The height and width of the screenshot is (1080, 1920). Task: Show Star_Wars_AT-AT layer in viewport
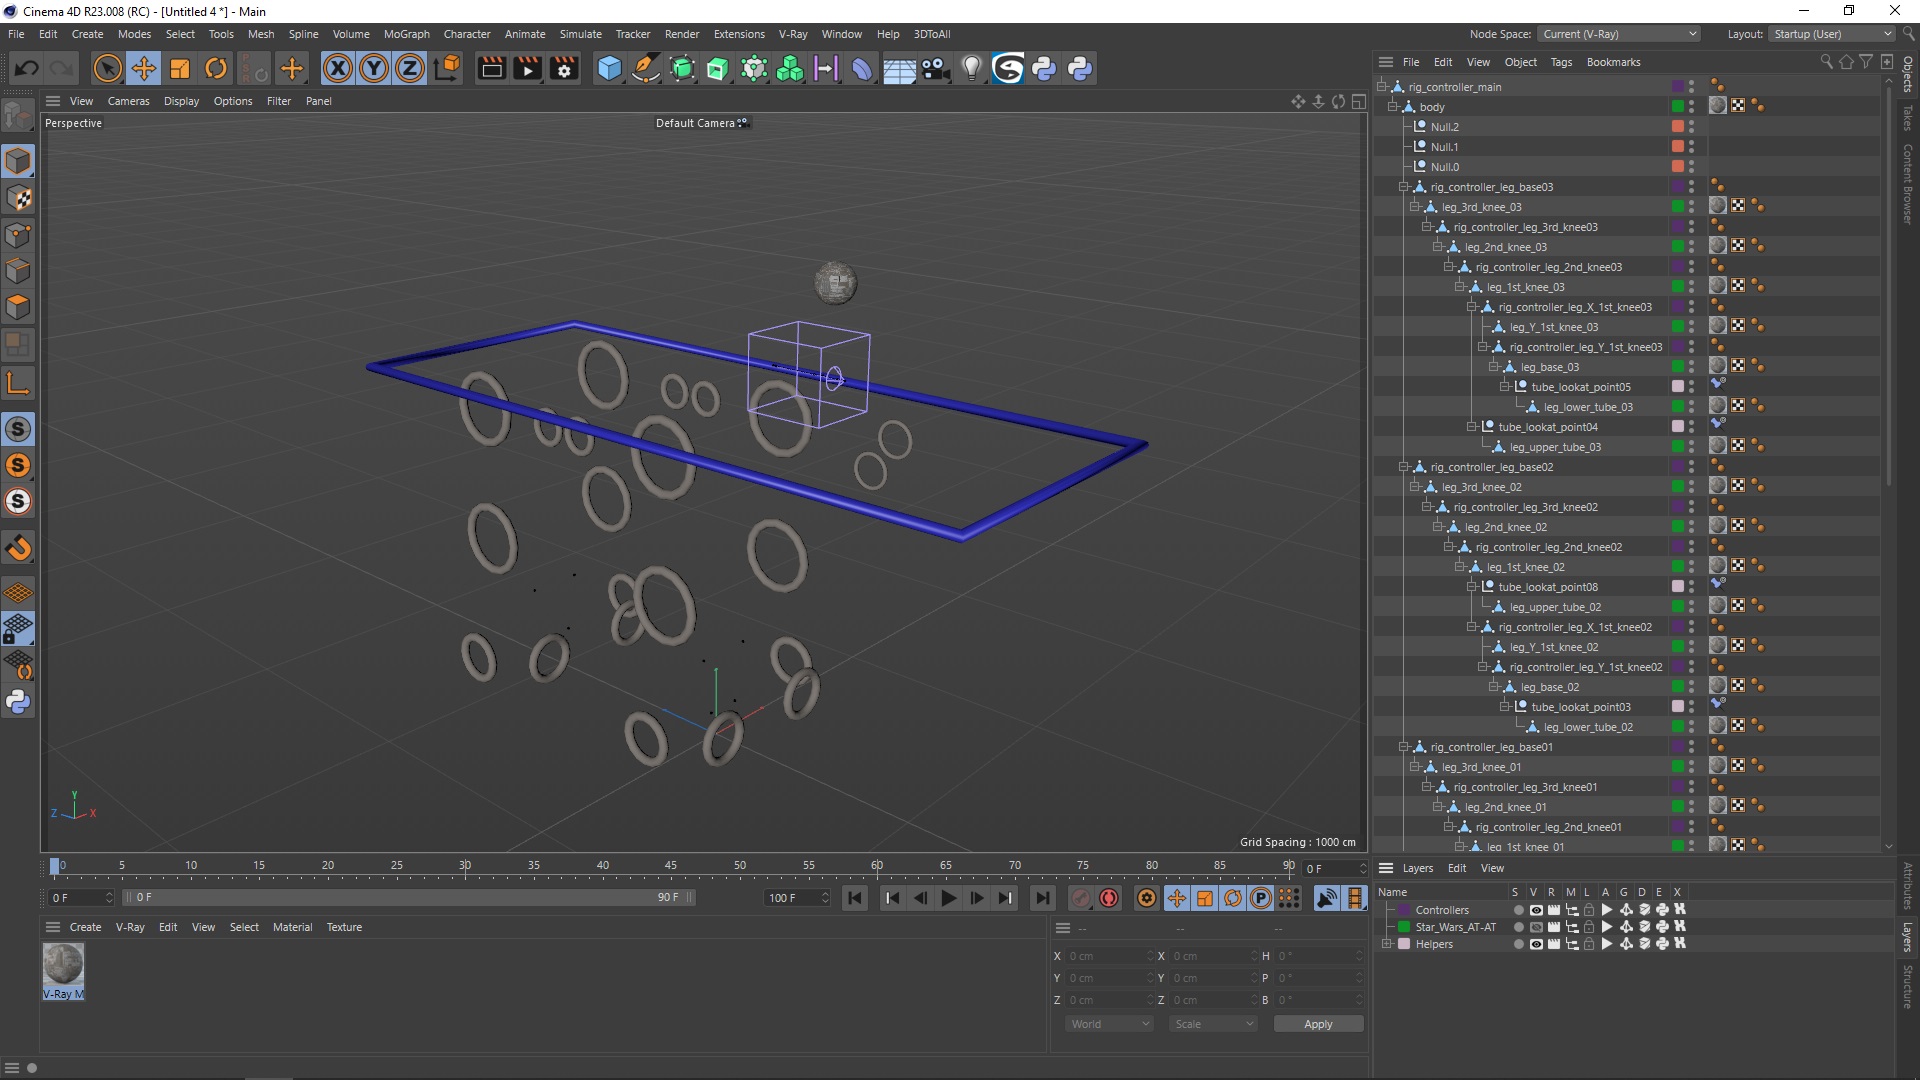click(x=1536, y=927)
